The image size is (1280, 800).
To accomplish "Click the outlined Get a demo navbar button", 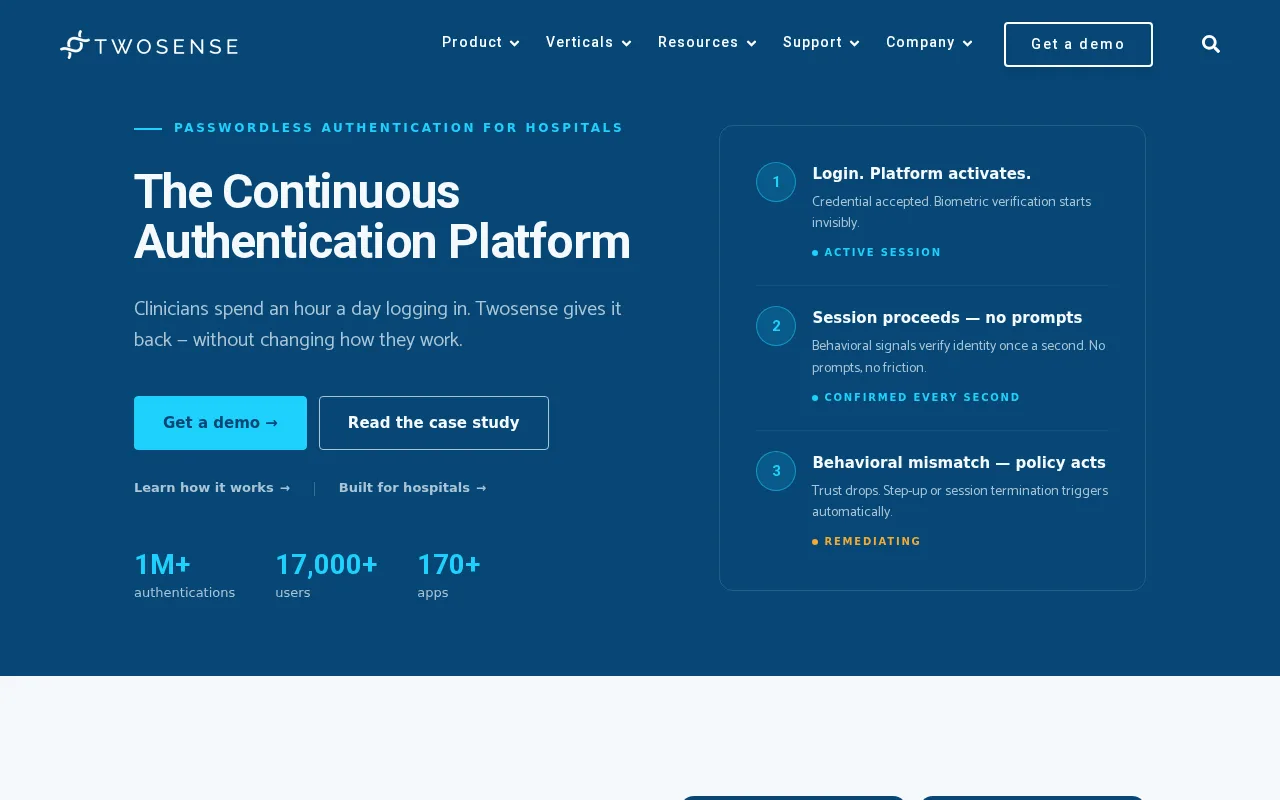I will pyautogui.click(x=1078, y=44).
